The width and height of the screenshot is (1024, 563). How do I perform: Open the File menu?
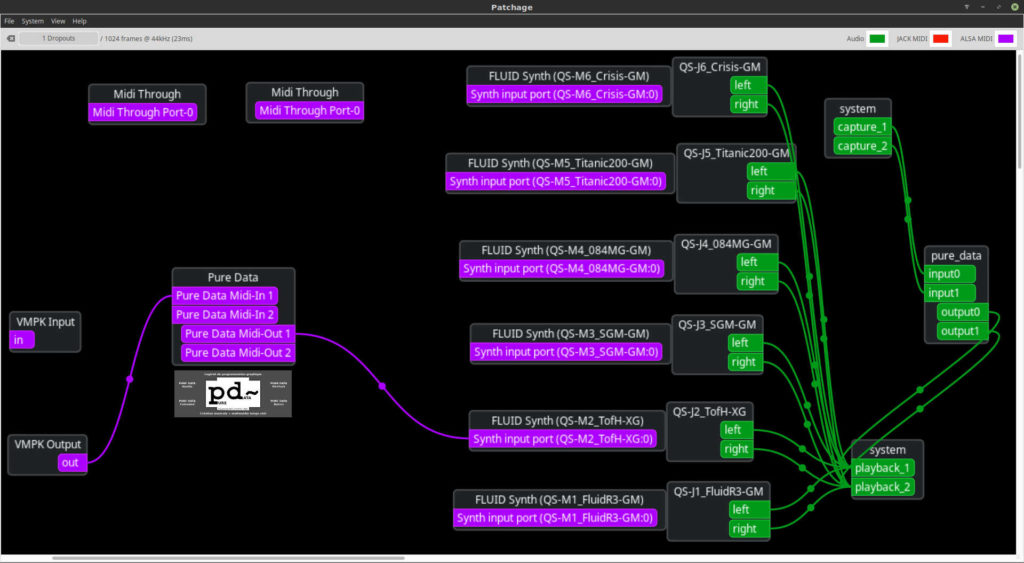point(9,21)
